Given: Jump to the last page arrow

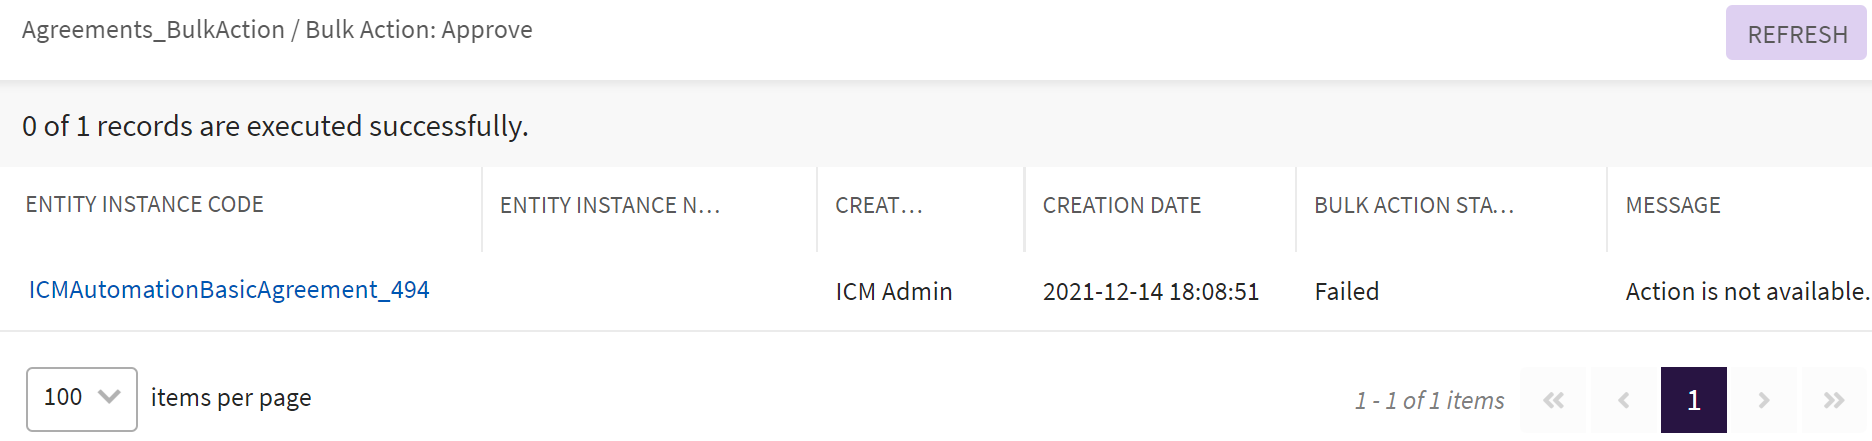Looking at the screenshot, I should click(x=1833, y=400).
